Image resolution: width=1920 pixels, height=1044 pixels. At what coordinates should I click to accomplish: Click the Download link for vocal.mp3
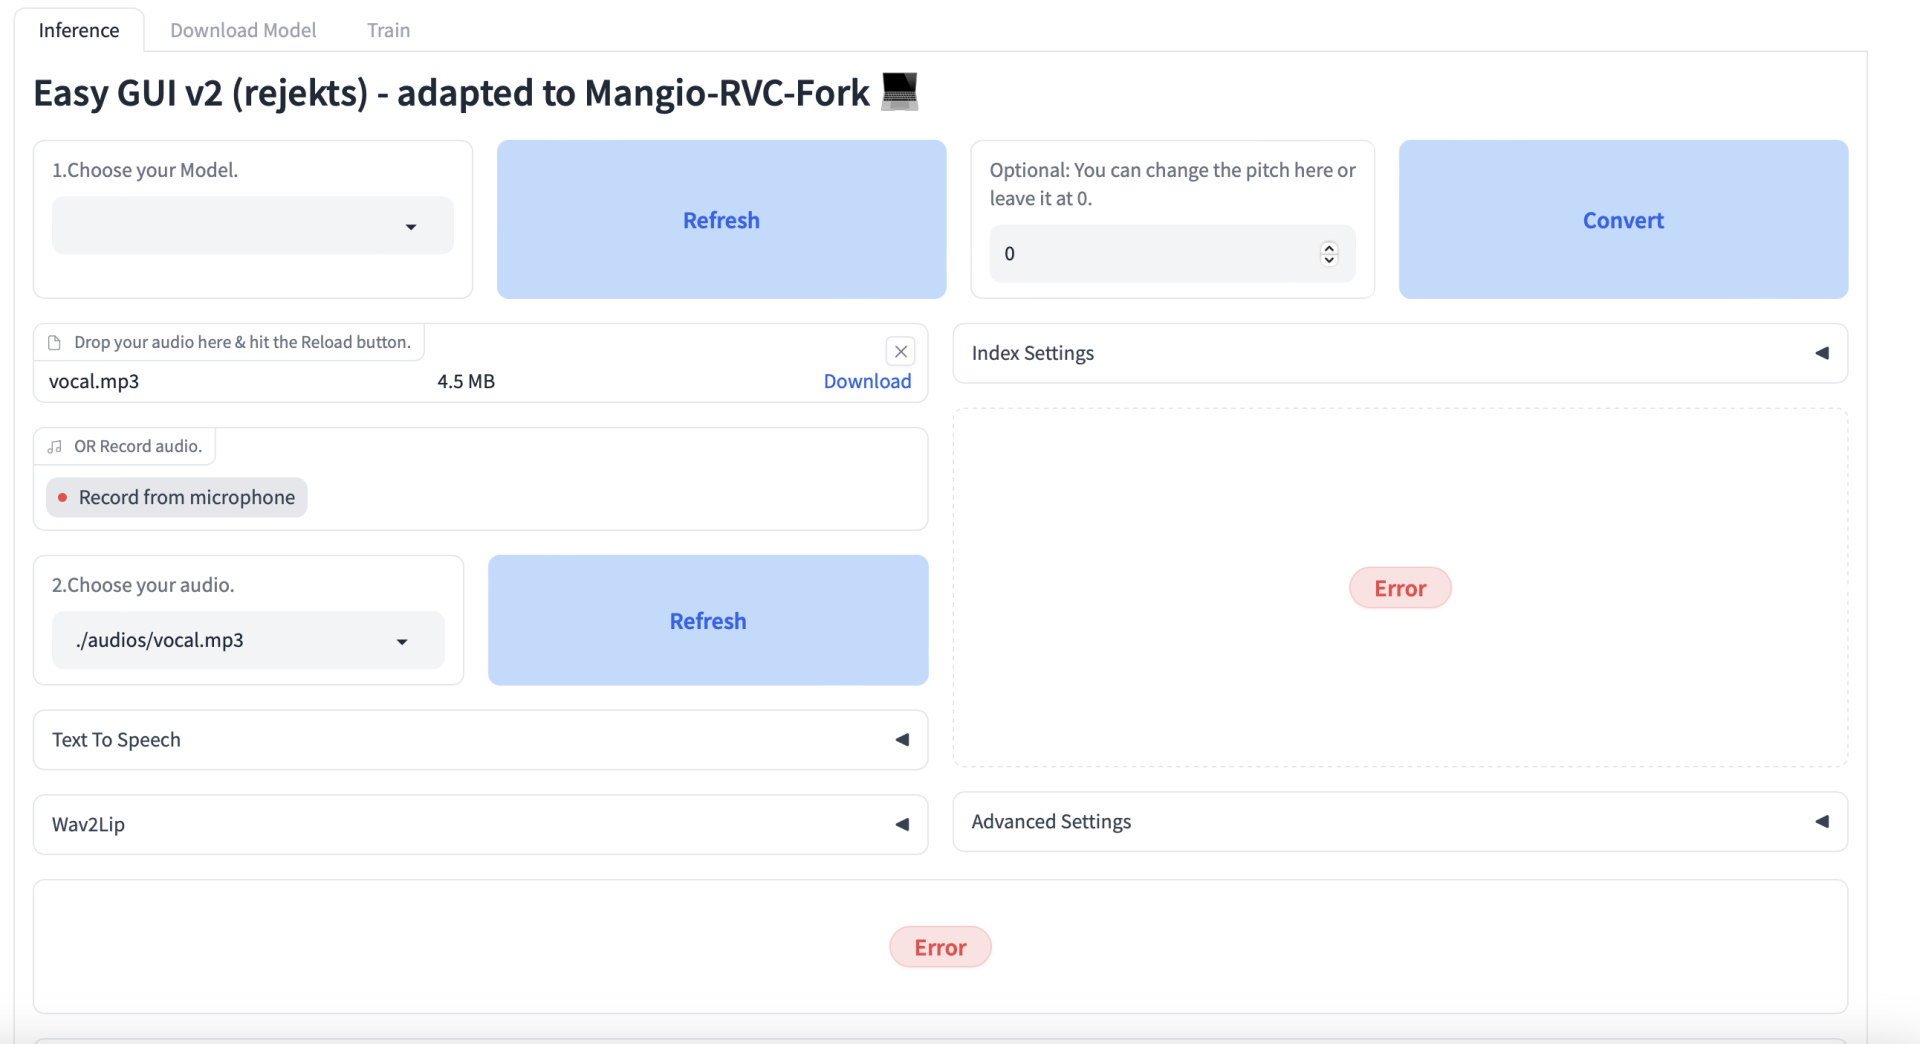pyautogui.click(x=867, y=381)
